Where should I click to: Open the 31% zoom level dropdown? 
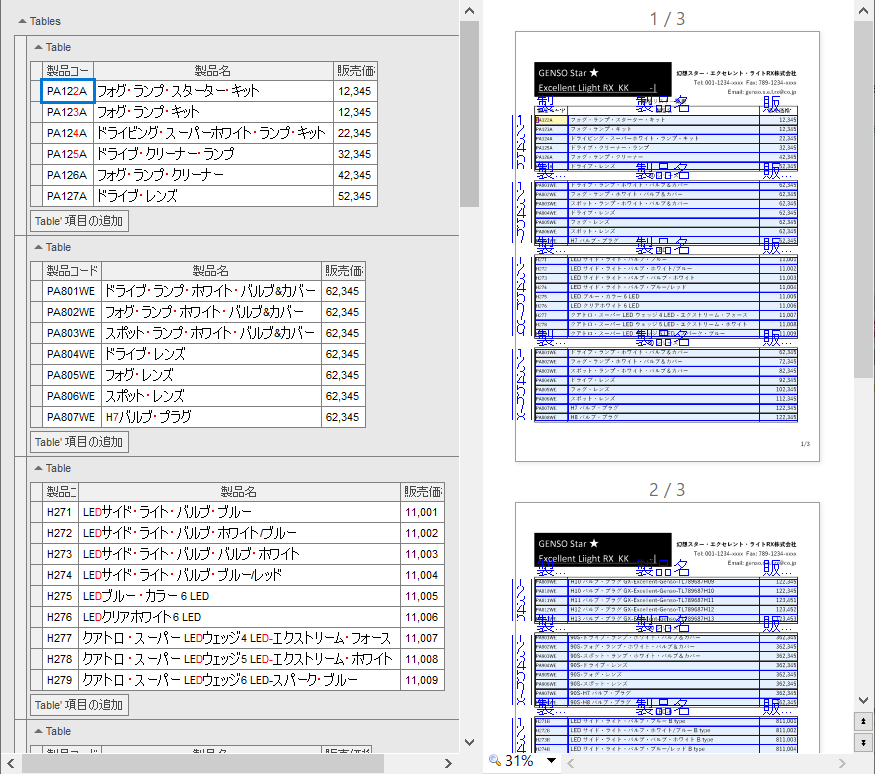coord(551,760)
